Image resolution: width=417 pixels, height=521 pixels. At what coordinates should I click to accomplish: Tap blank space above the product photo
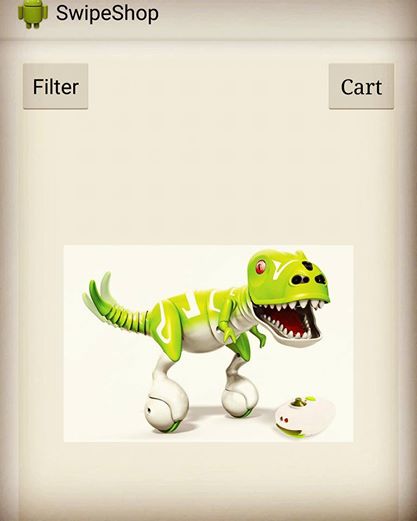click(208, 177)
